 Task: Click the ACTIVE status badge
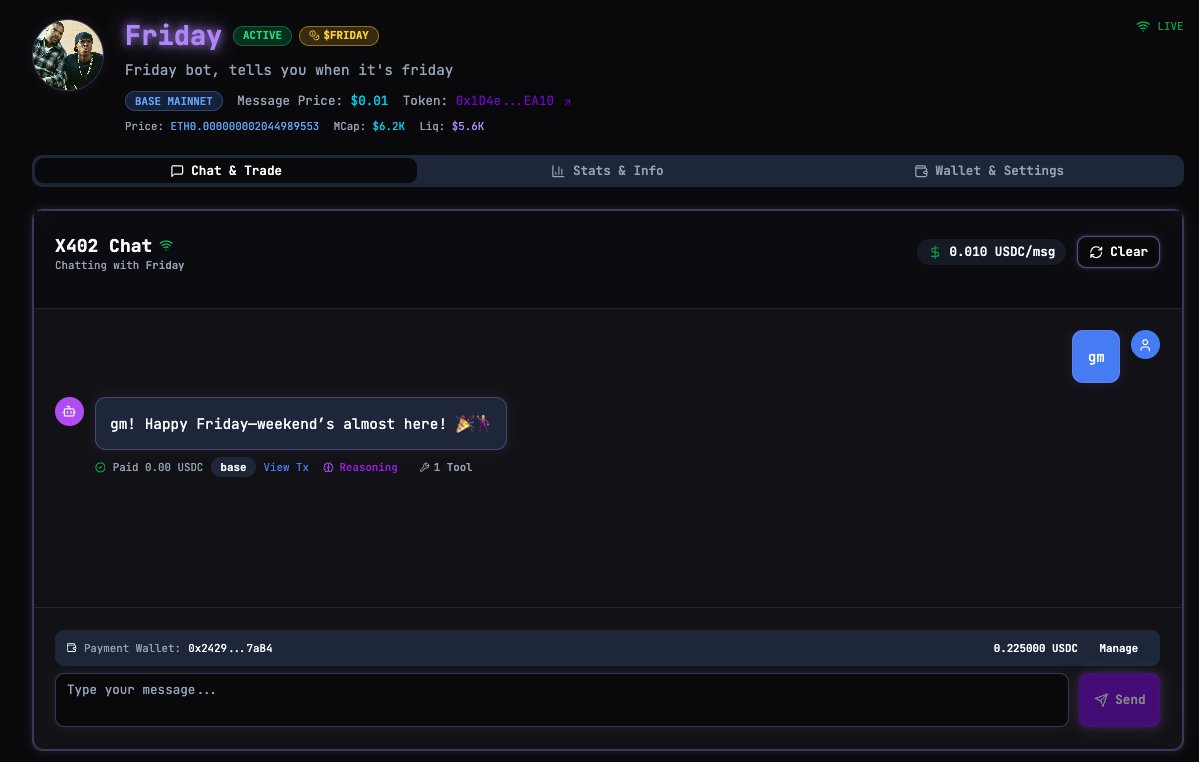262,35
